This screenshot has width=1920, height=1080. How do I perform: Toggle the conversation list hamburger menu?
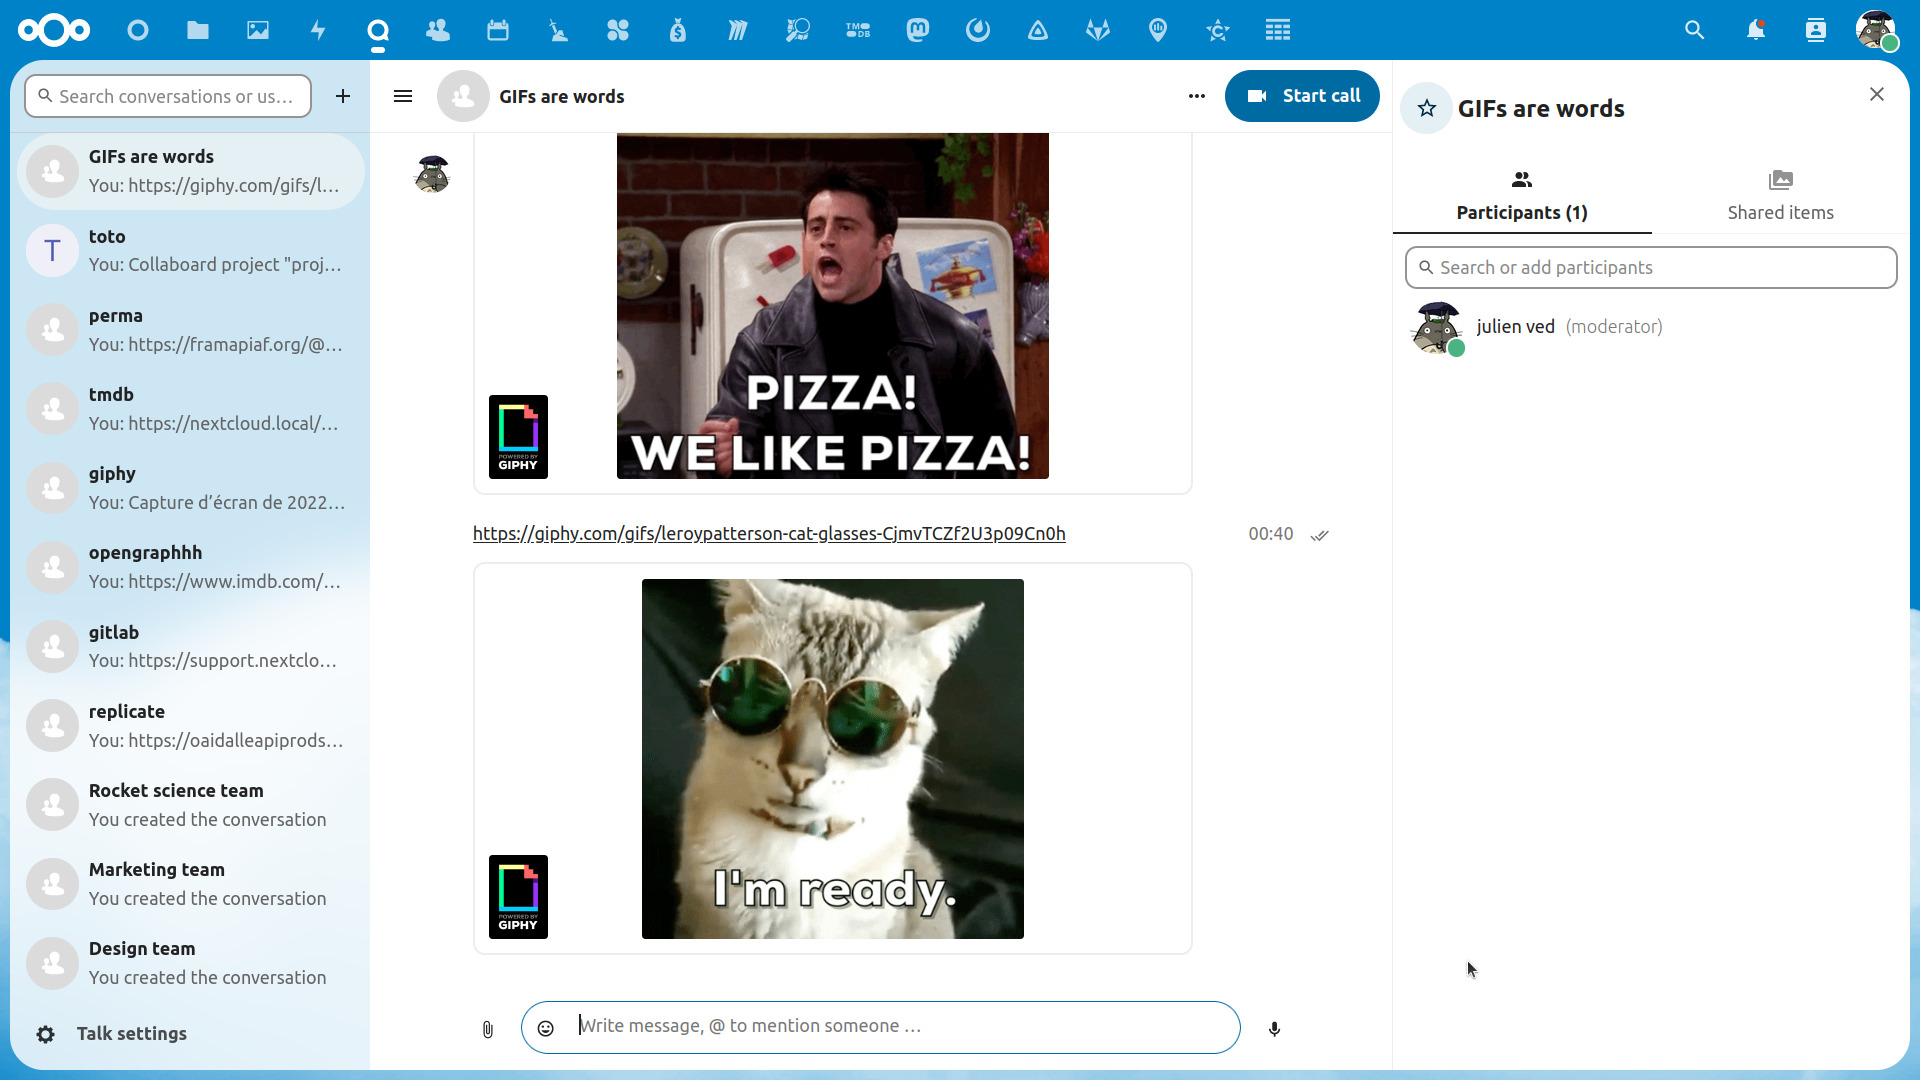pos(403,96)
